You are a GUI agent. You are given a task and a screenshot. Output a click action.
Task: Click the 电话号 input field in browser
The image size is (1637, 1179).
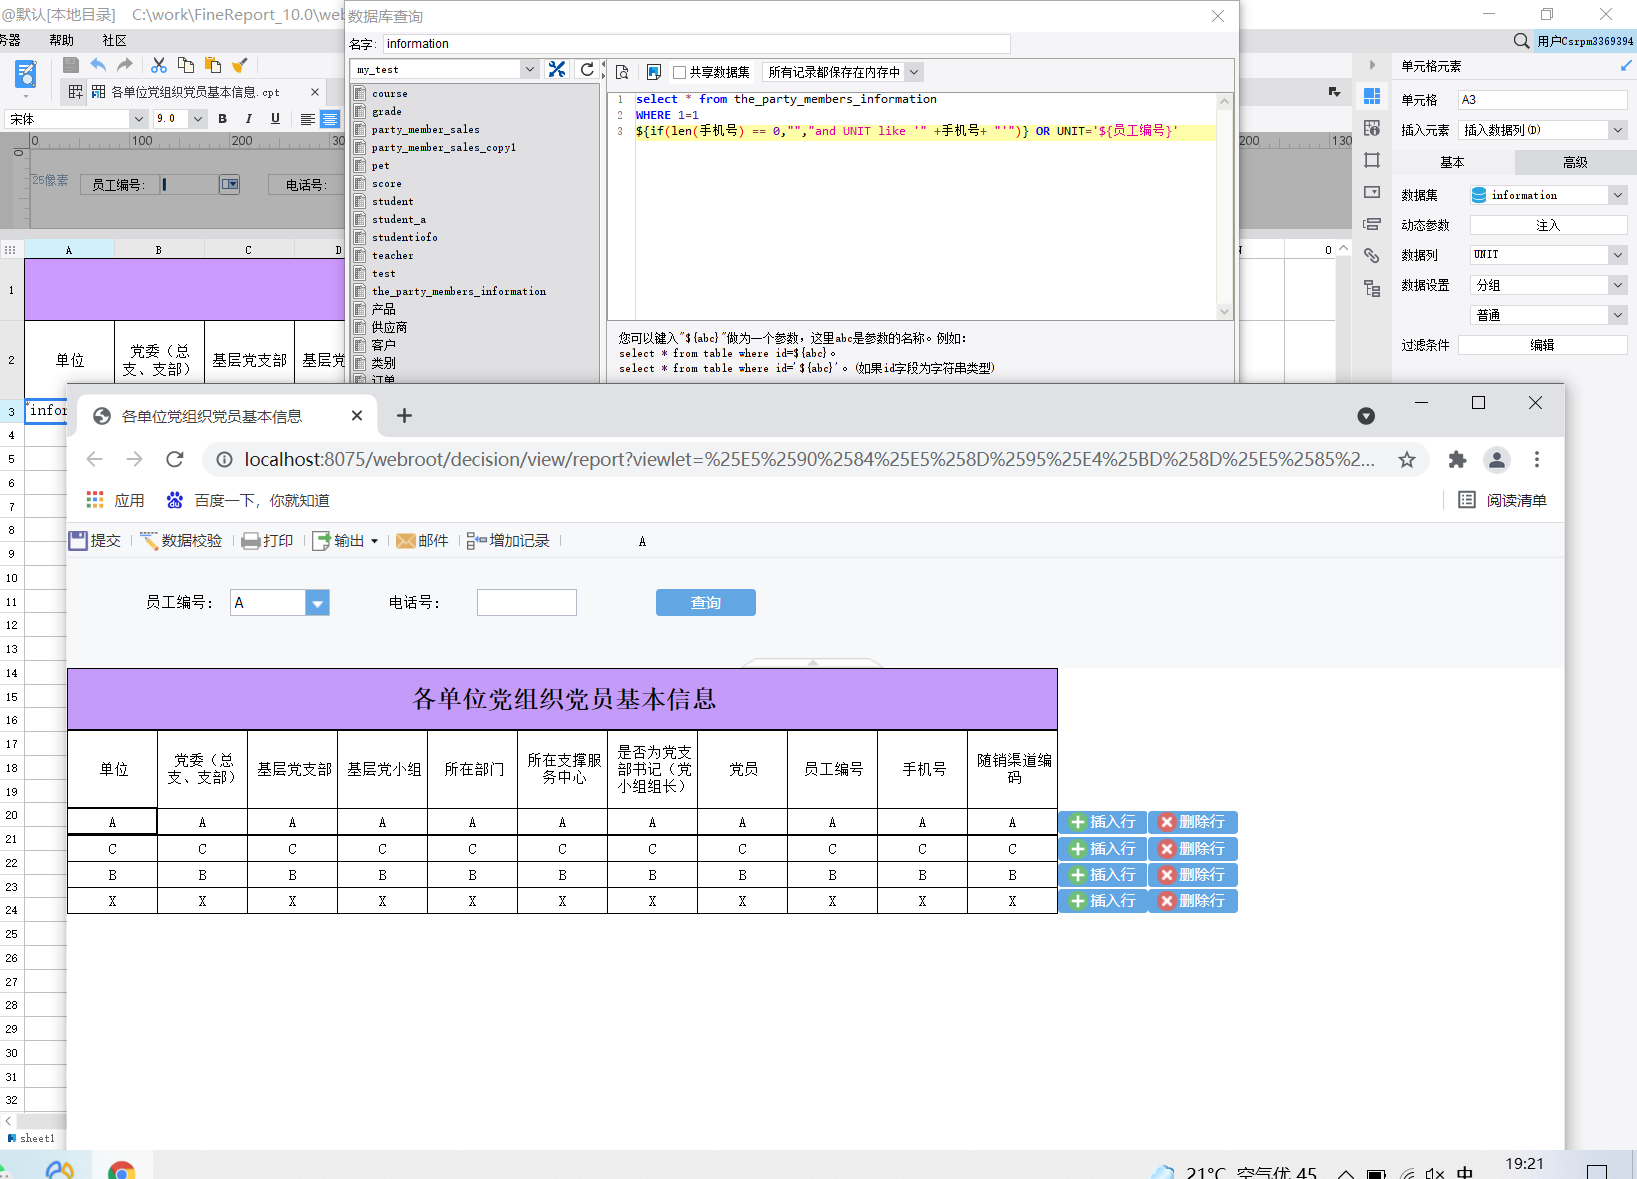click(x=527, y=602)
